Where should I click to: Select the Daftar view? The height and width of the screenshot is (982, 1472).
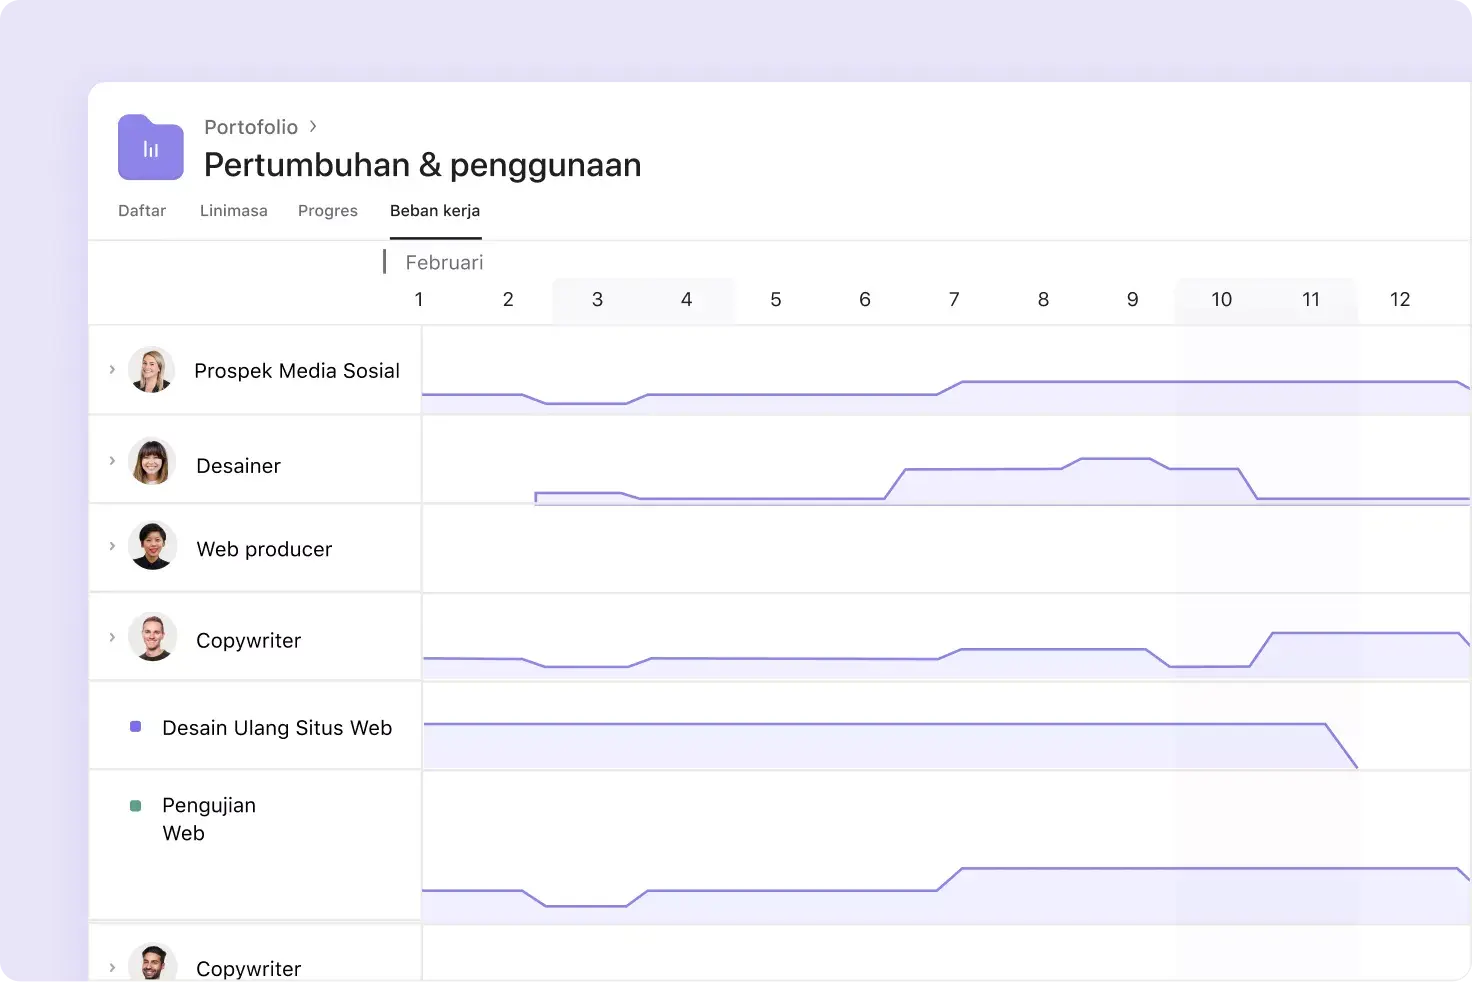click(x=142, y=211)
